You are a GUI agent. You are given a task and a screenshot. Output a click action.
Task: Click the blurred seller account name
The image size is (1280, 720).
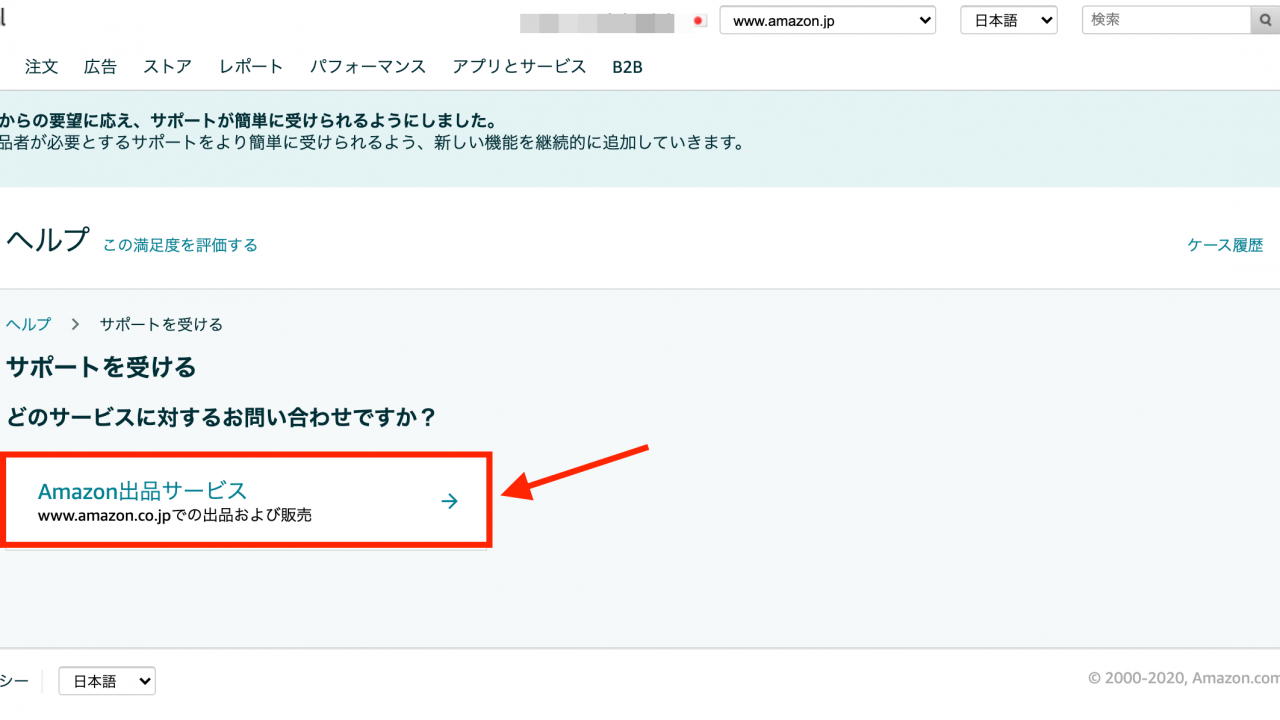click(597, 21)
